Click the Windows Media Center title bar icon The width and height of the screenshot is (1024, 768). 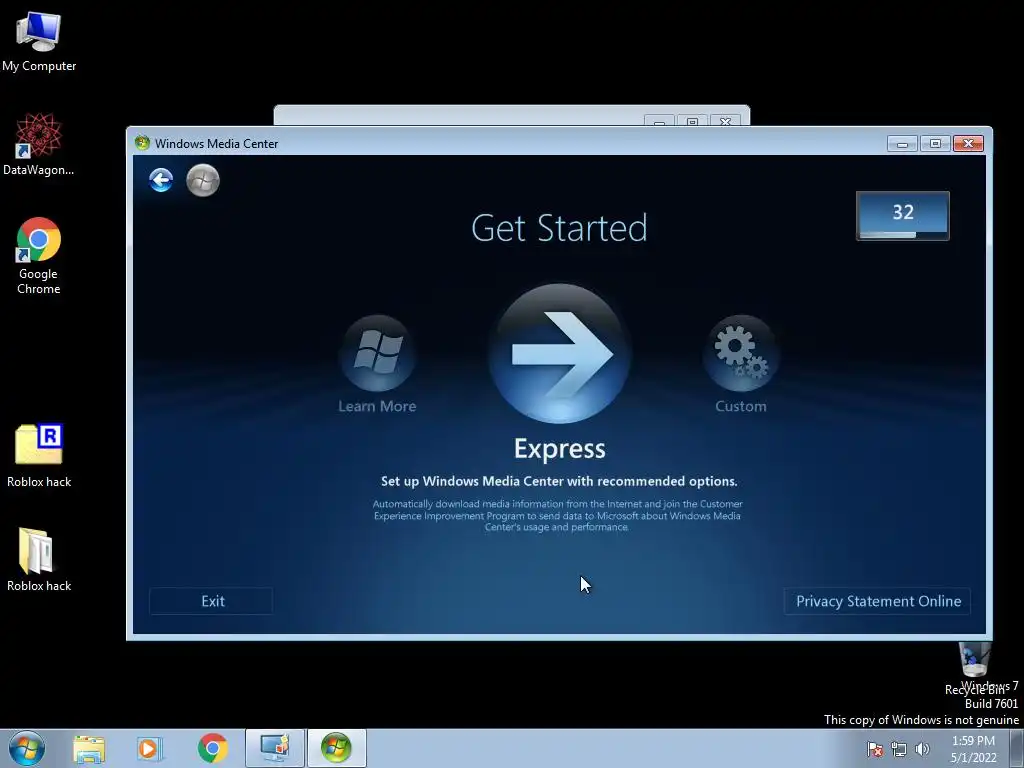click(x=142, y=143)
